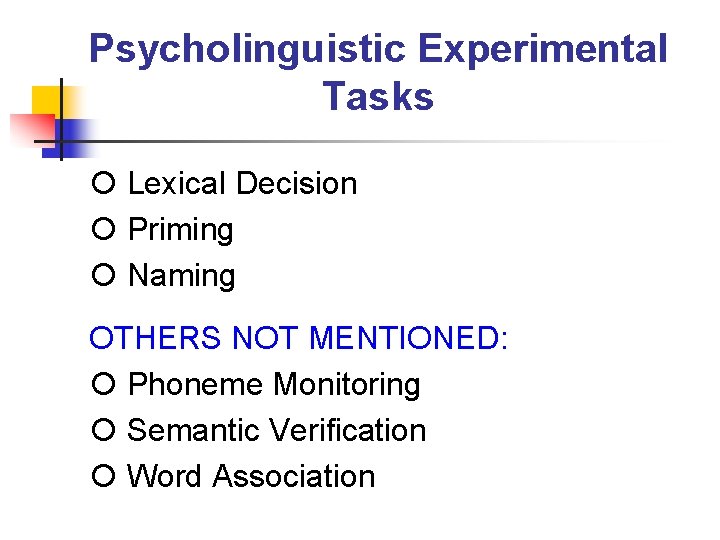This screenshot has height=540, width=720.
Task: Click the title word Experimental
Action: click(x=543, y=51)
